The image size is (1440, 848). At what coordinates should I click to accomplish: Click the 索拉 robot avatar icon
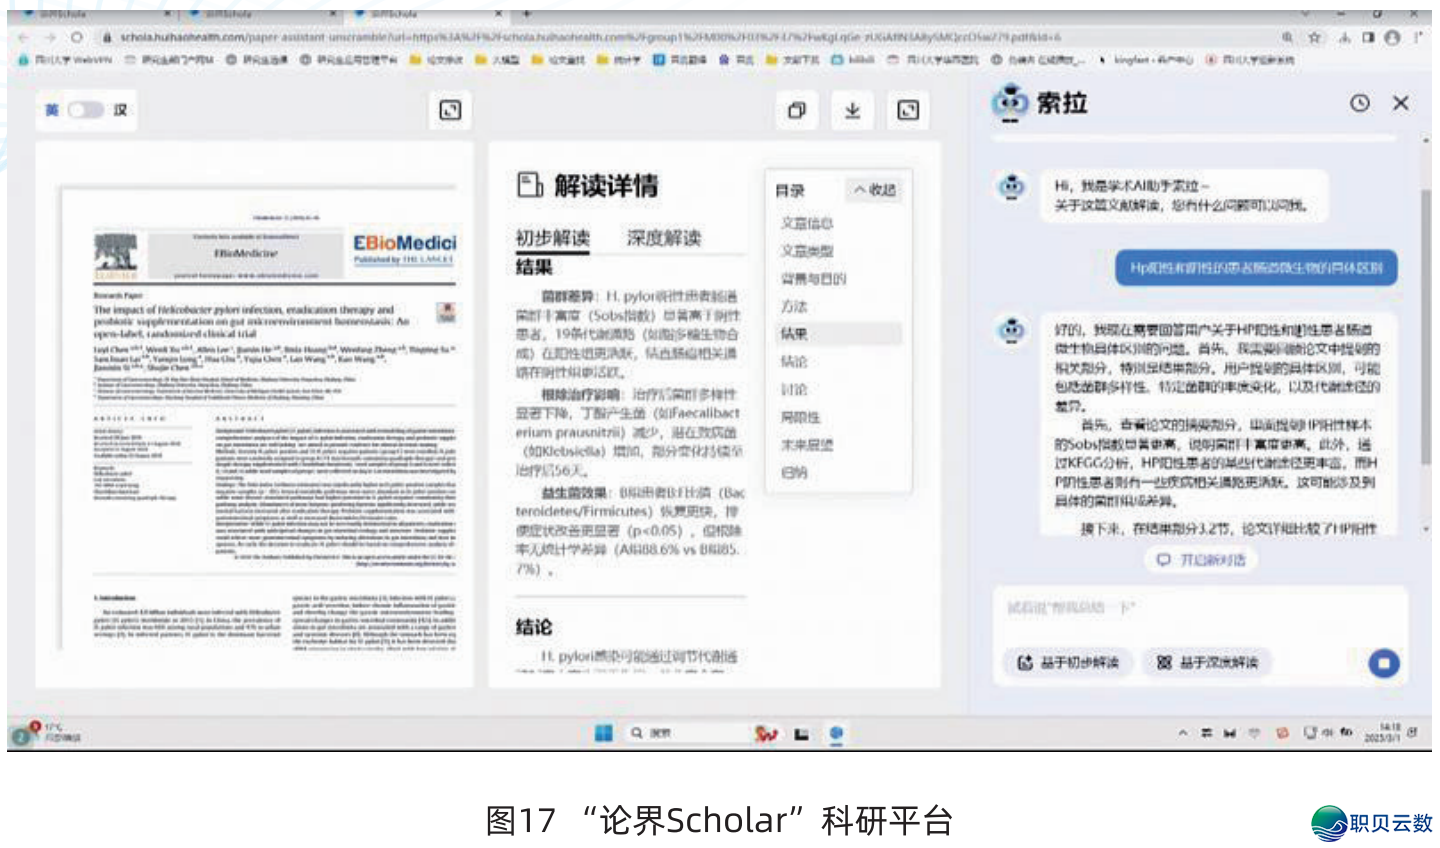[x=1012, y=103]
